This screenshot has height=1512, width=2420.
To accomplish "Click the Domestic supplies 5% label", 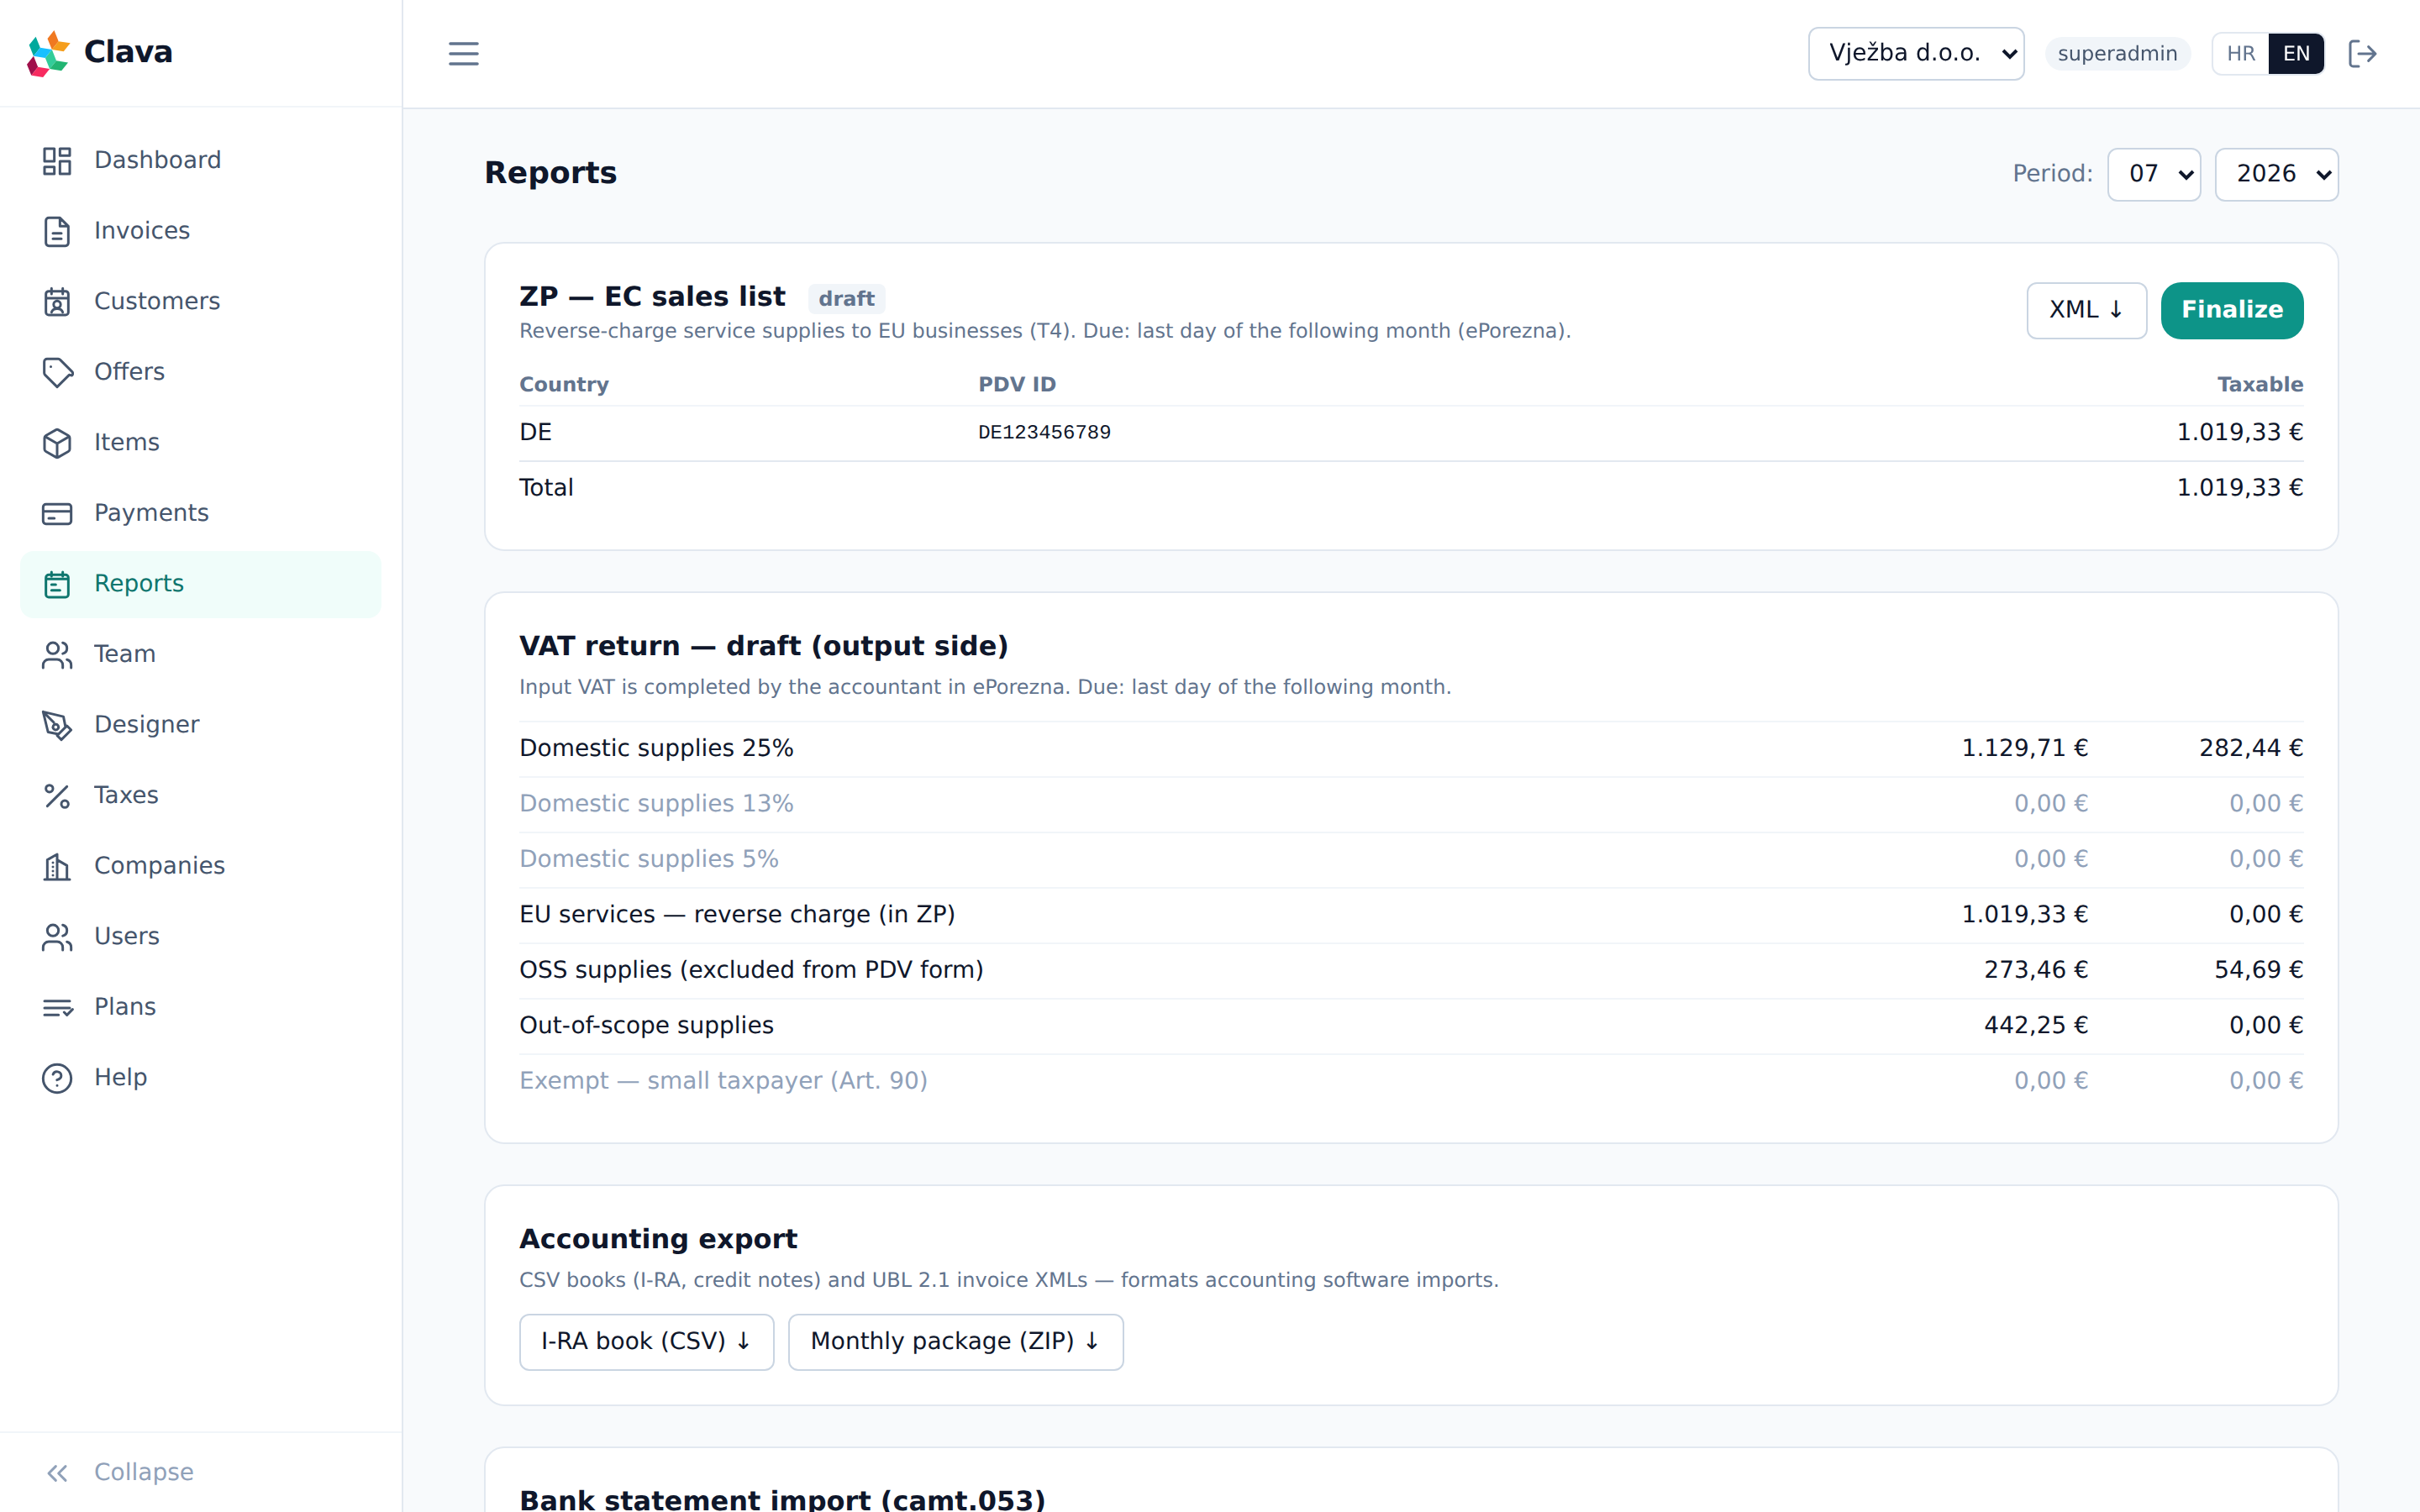I will [648, 860].
